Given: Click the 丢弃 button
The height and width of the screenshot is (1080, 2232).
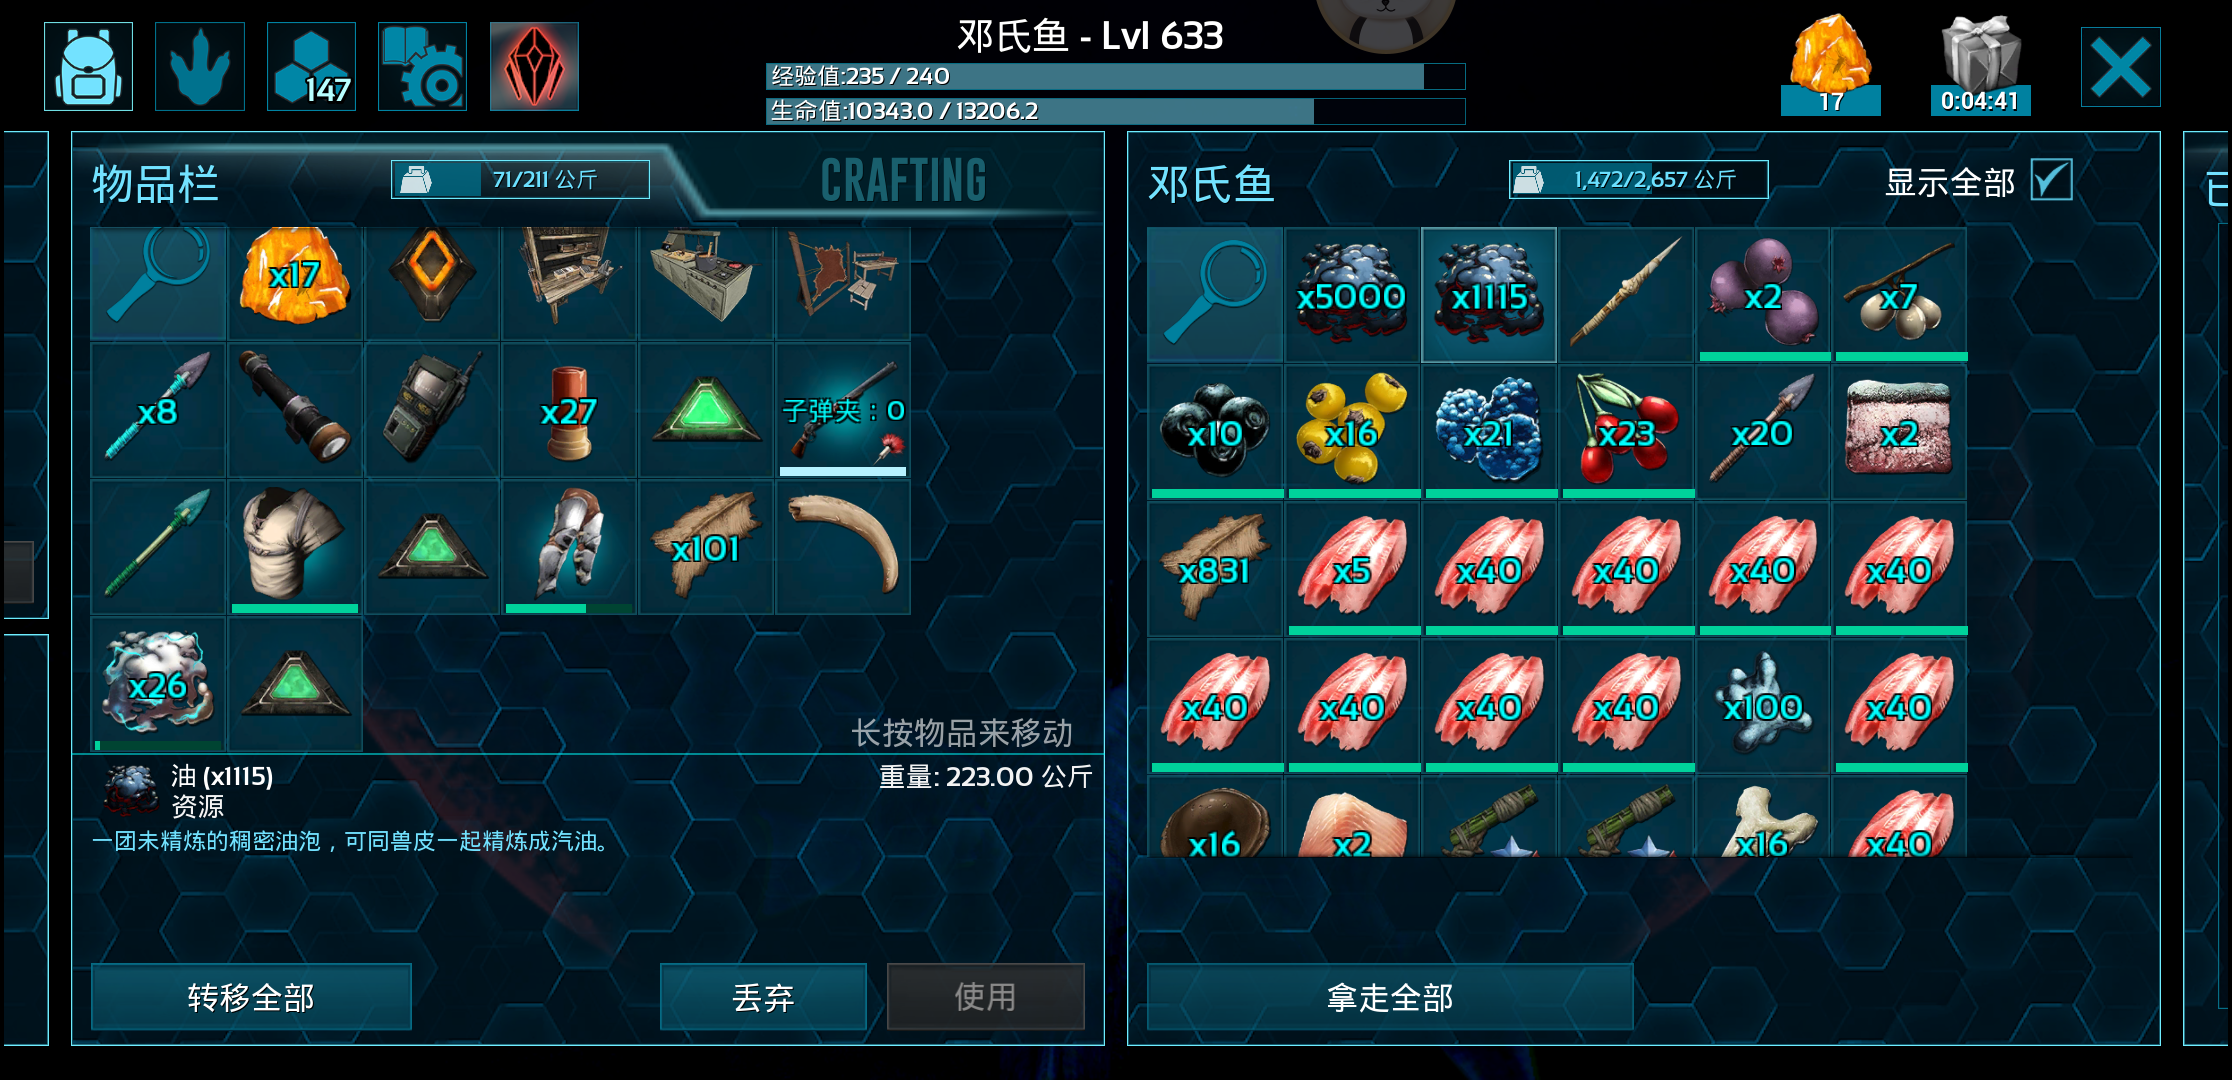Looking at the screenshot, I should [763, 997].
